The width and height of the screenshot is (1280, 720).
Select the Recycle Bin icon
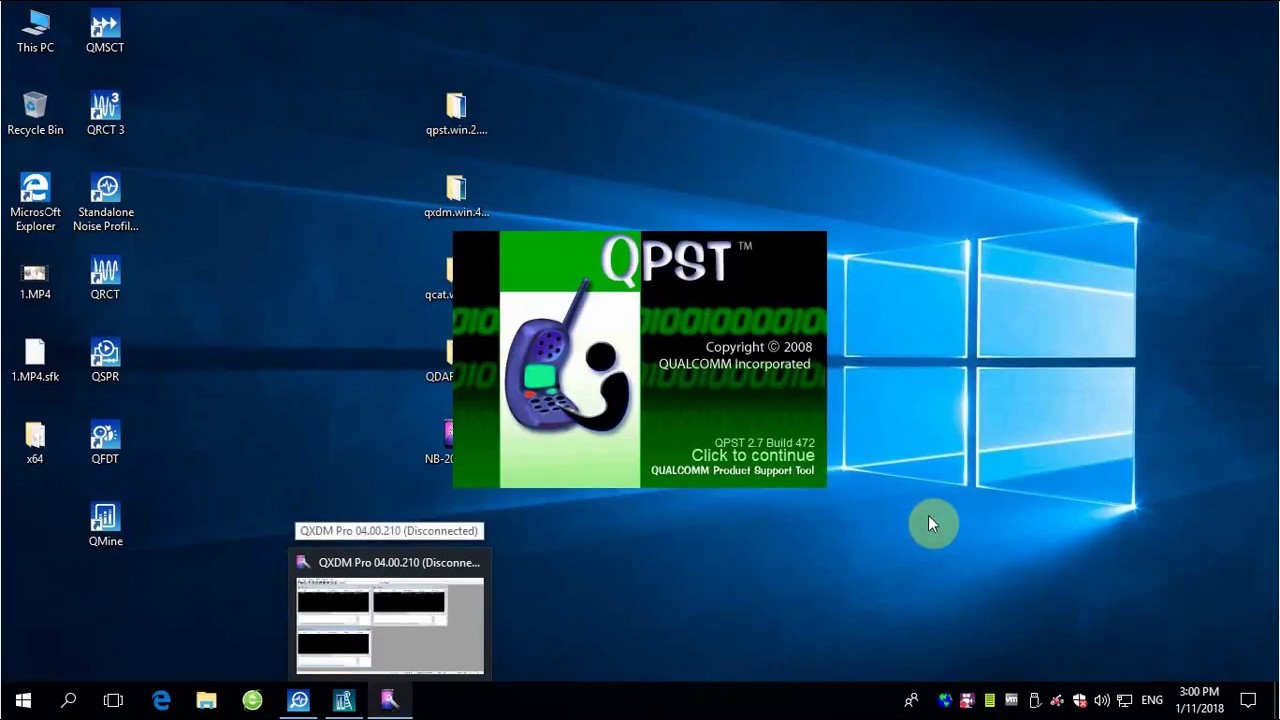point(35,113)
